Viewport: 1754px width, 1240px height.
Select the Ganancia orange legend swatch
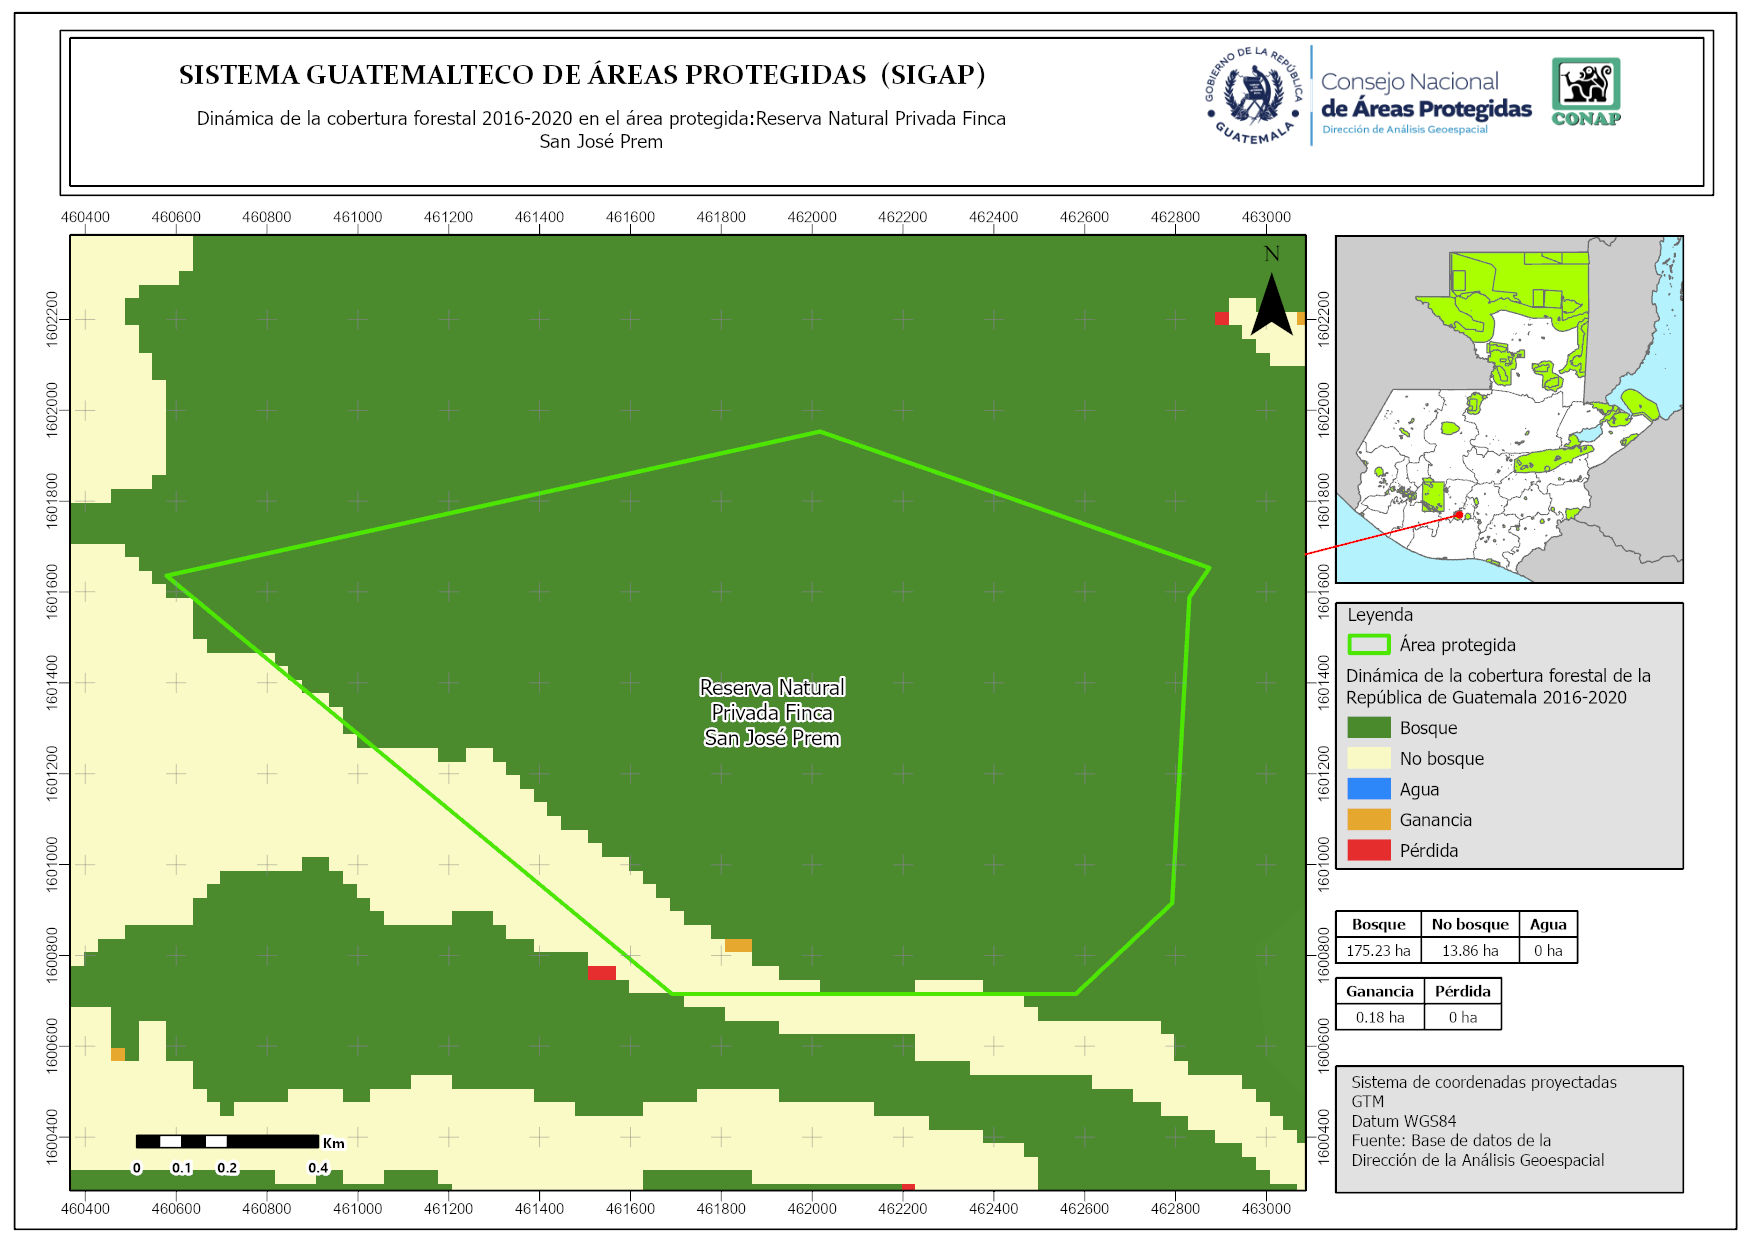[x=1368, y=820]
